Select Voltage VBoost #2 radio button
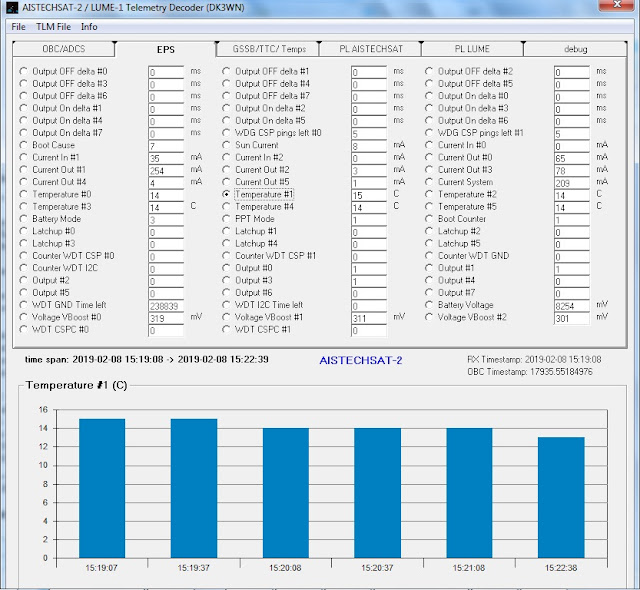This screenshot has height=590, width=640. click(429, 317)
